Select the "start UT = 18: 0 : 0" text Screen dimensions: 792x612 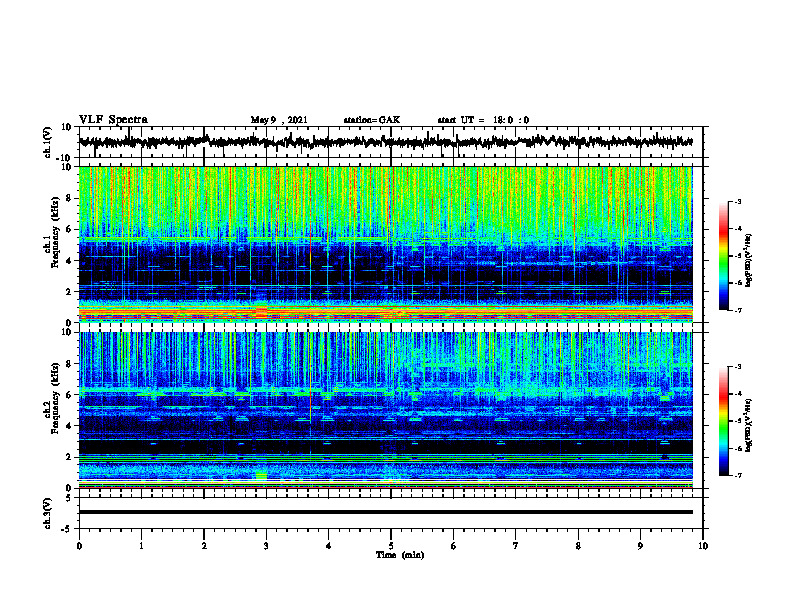click(x=483, y=120)
